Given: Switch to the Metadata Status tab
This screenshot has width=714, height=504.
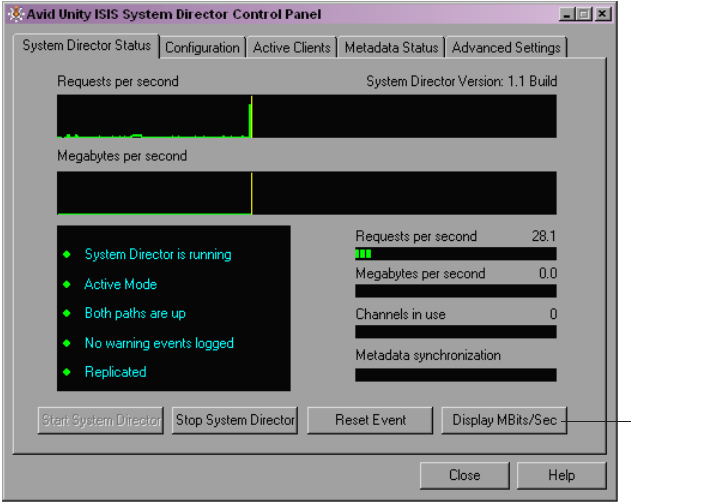Looking at the screenshot, I should pyautogui.click(x=391, y=48).
